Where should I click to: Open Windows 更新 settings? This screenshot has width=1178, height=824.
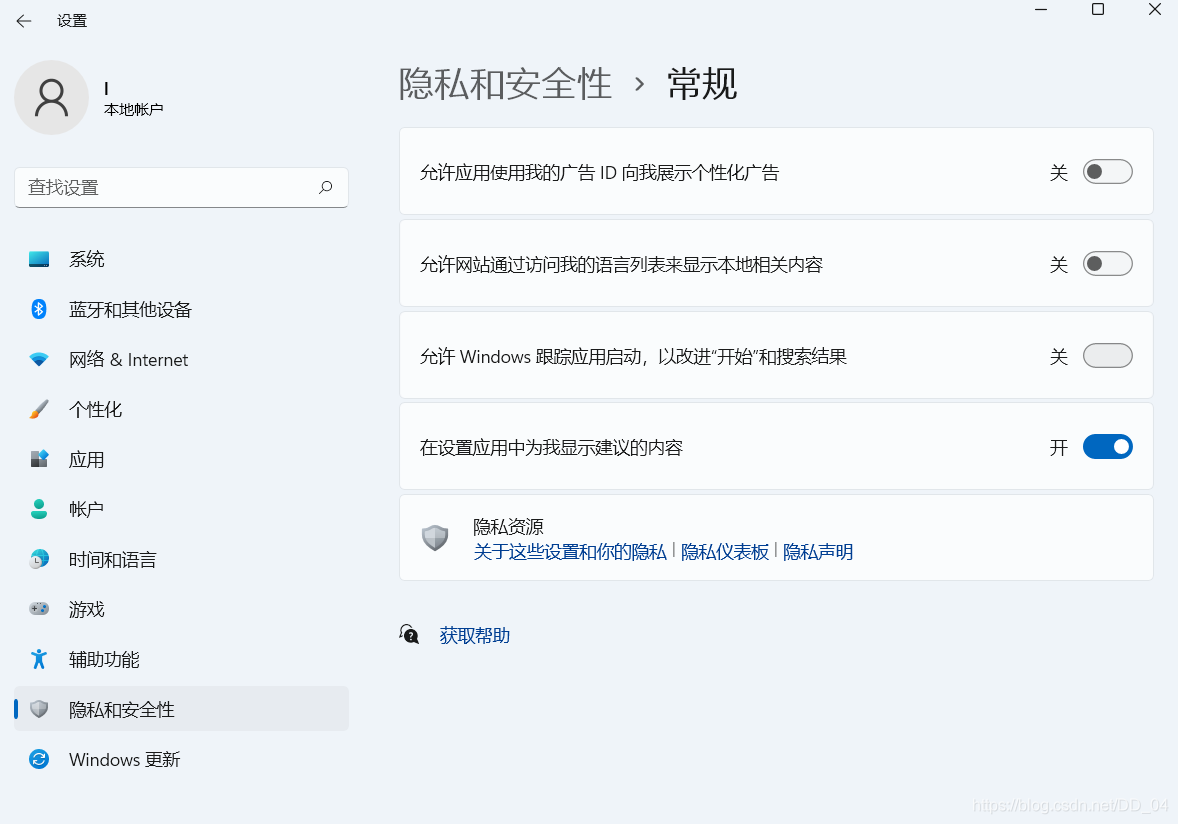tap(39, 759)
